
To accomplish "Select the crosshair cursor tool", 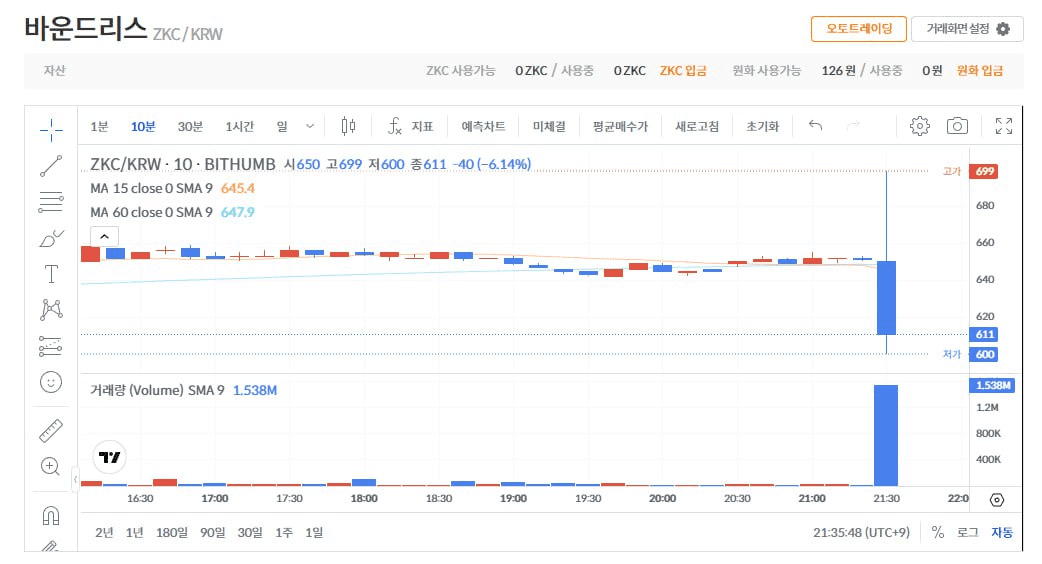I will coord(51,128).
